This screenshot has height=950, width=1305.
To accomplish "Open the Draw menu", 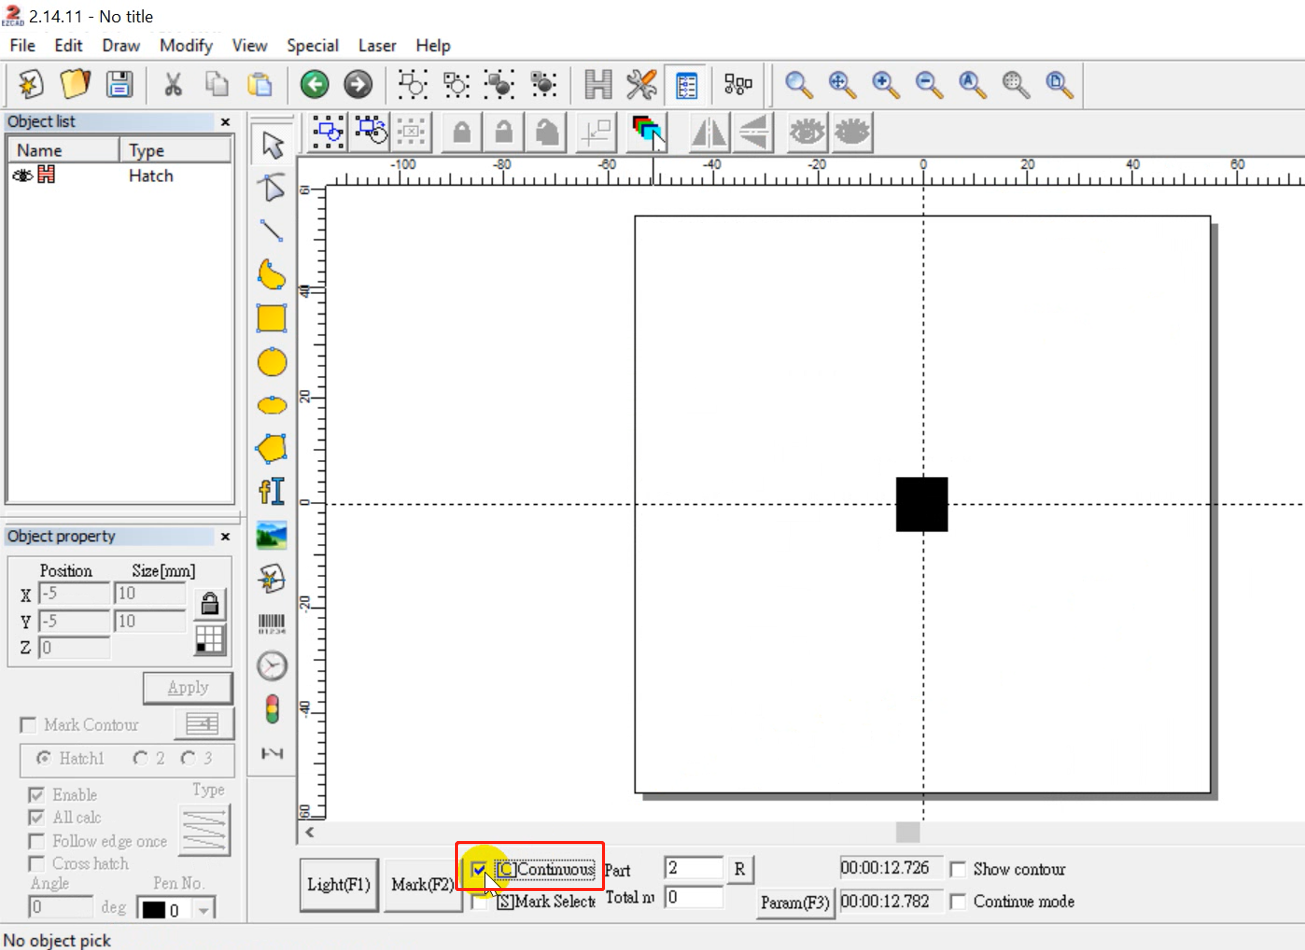I will click(121, 45).
